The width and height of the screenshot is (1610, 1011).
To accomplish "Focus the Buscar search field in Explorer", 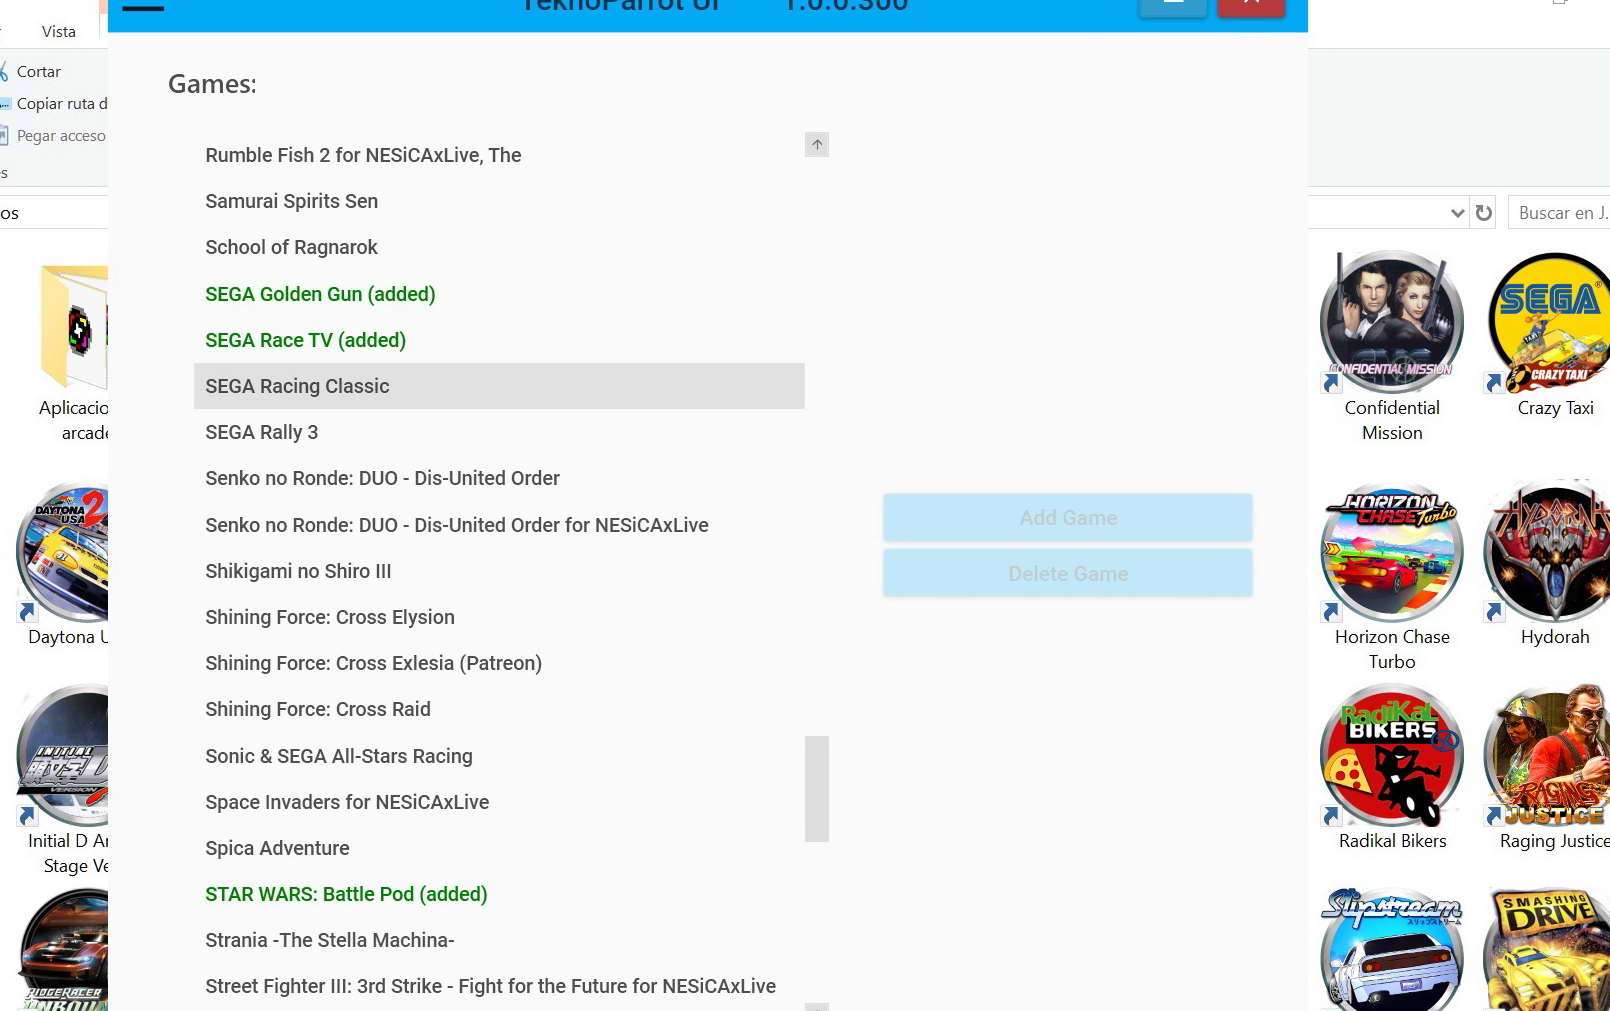I will [1559, 213].
